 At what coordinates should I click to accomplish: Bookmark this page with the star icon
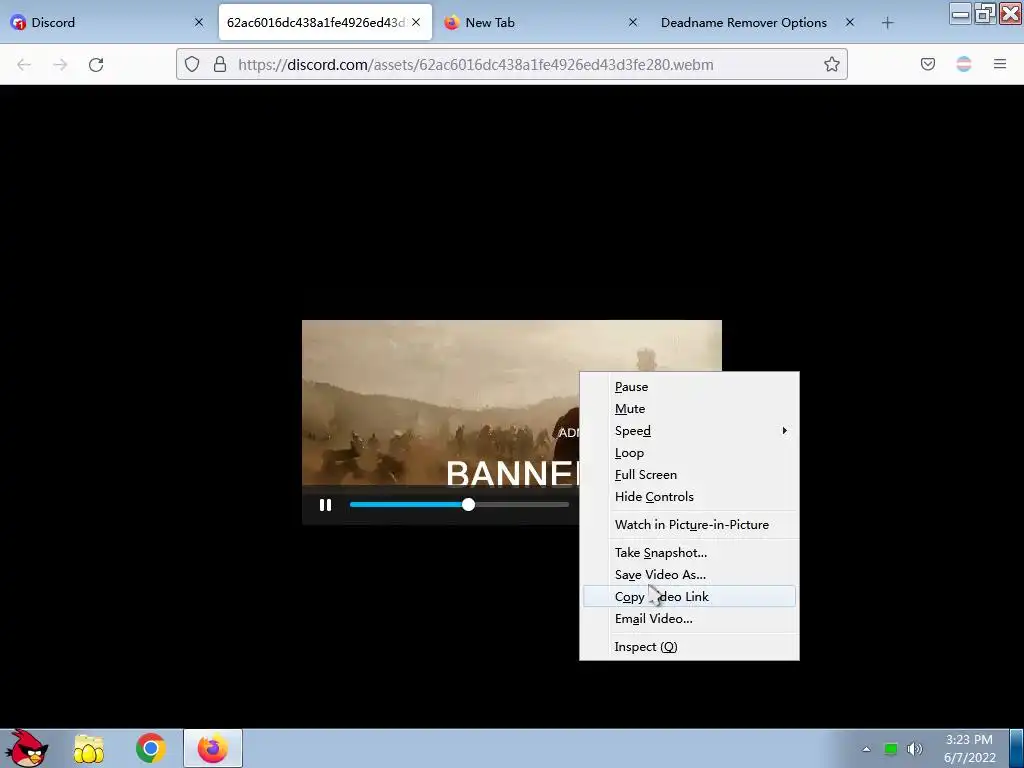(831, 64)
